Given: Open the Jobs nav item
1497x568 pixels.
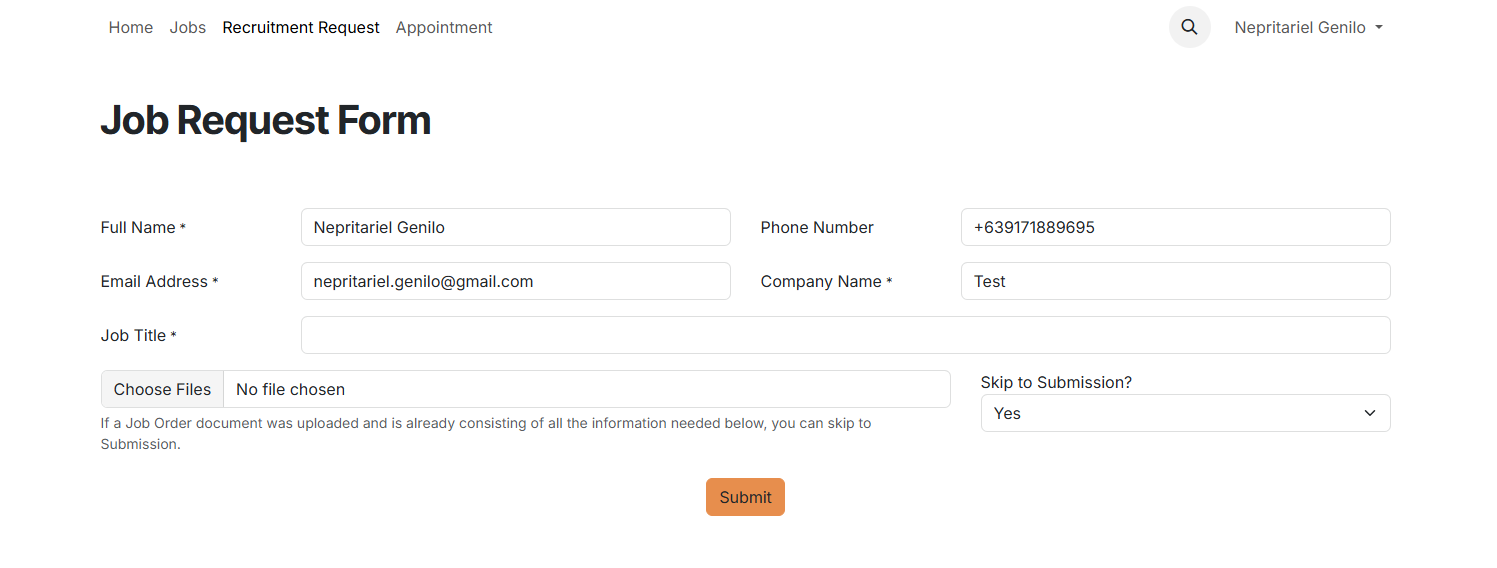Looking at the screenshot, I should pos(188,28).
